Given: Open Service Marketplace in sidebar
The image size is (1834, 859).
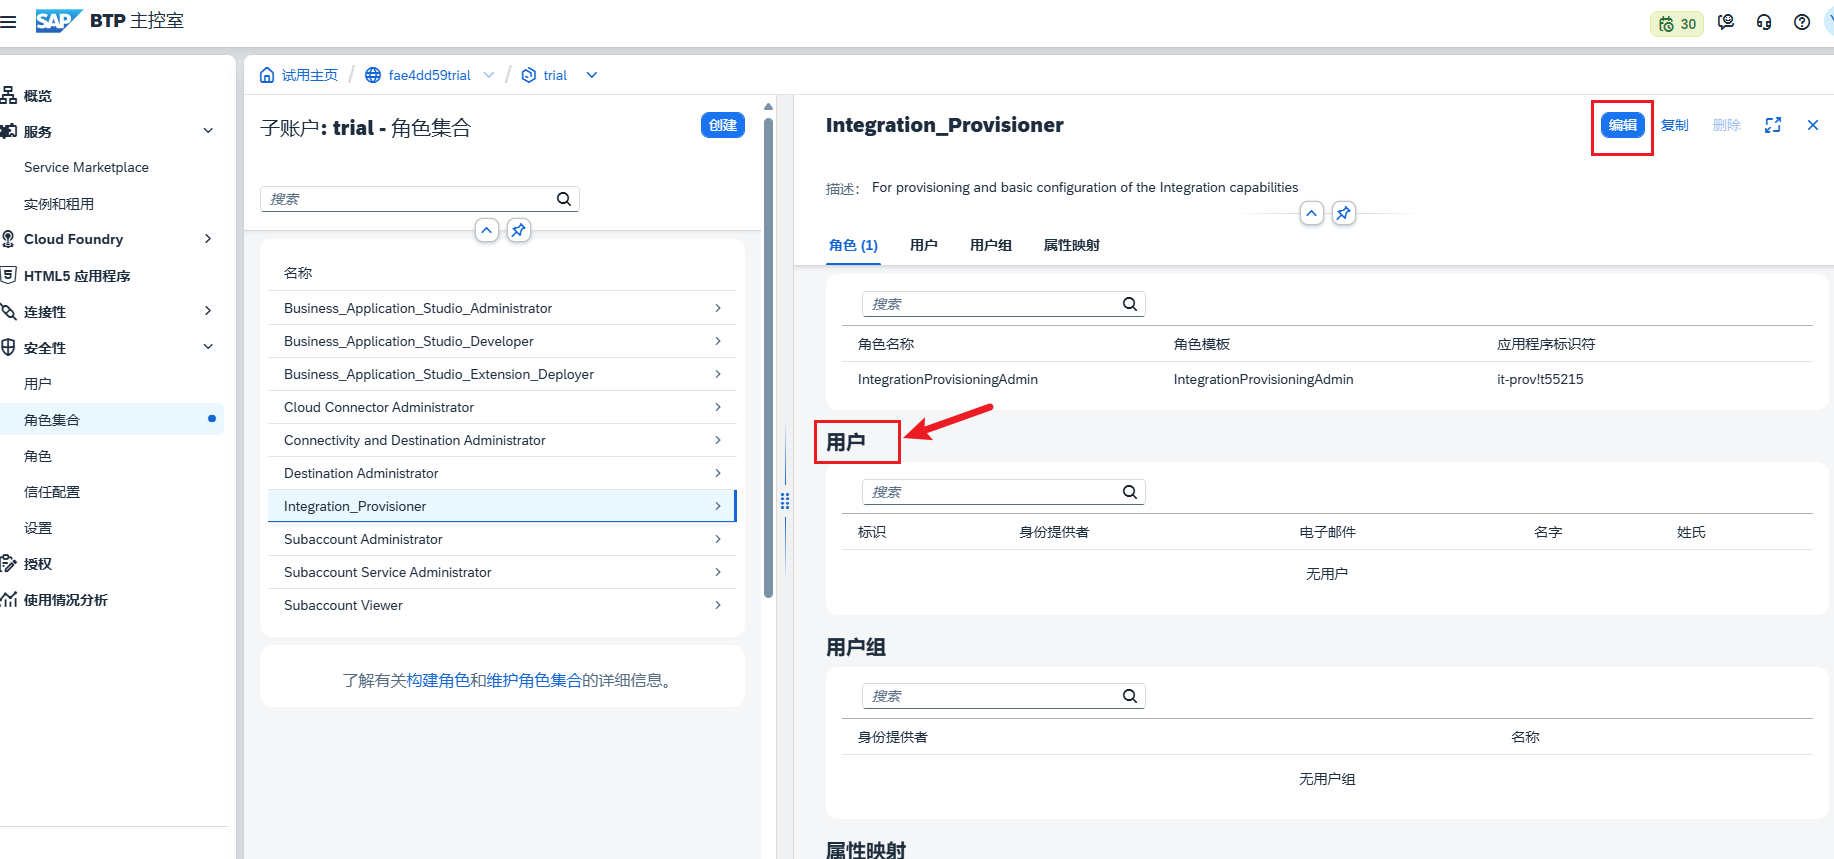Looking at the screenshot, I should coord(86,167).
